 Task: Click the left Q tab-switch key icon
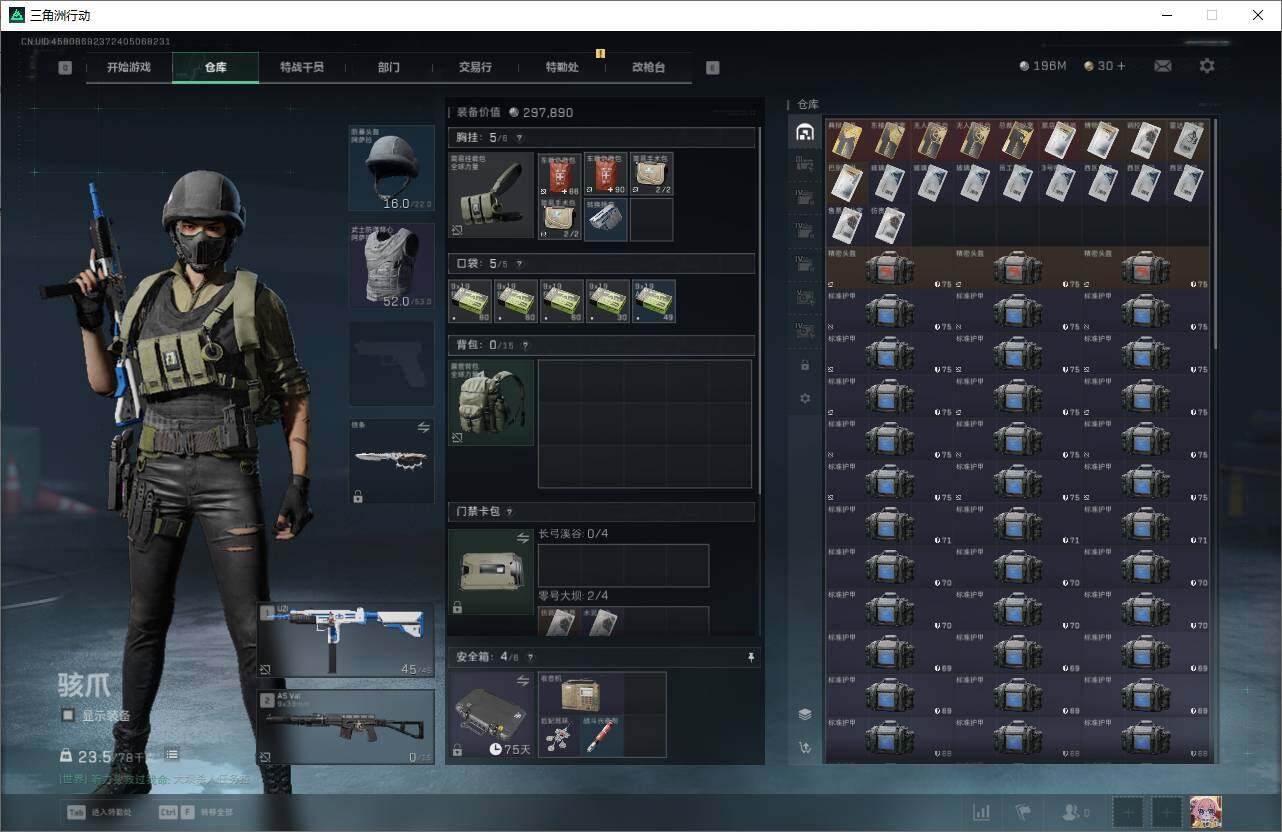65,68
